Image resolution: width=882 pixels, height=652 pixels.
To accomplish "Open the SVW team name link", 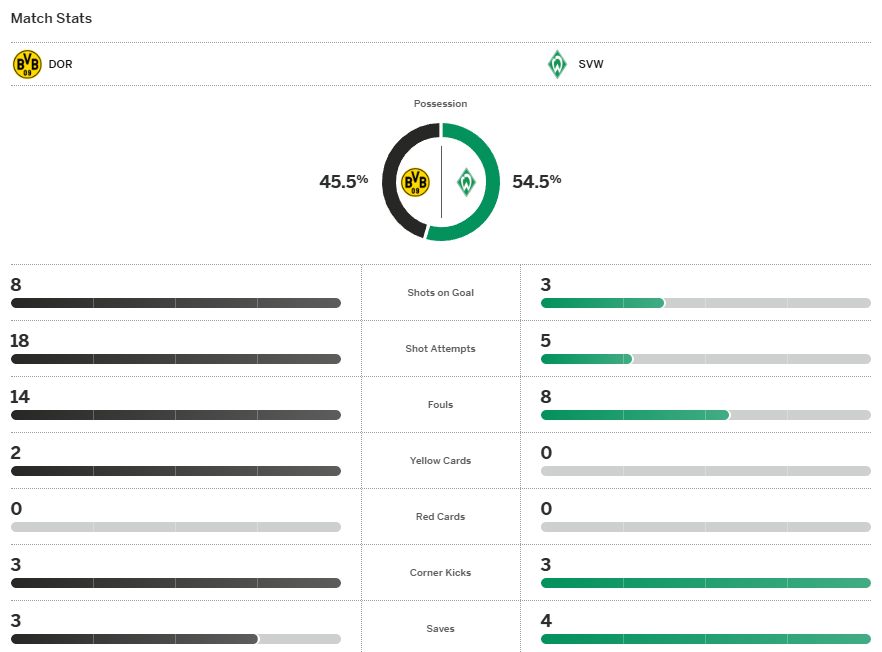I will tap(590, 65).
